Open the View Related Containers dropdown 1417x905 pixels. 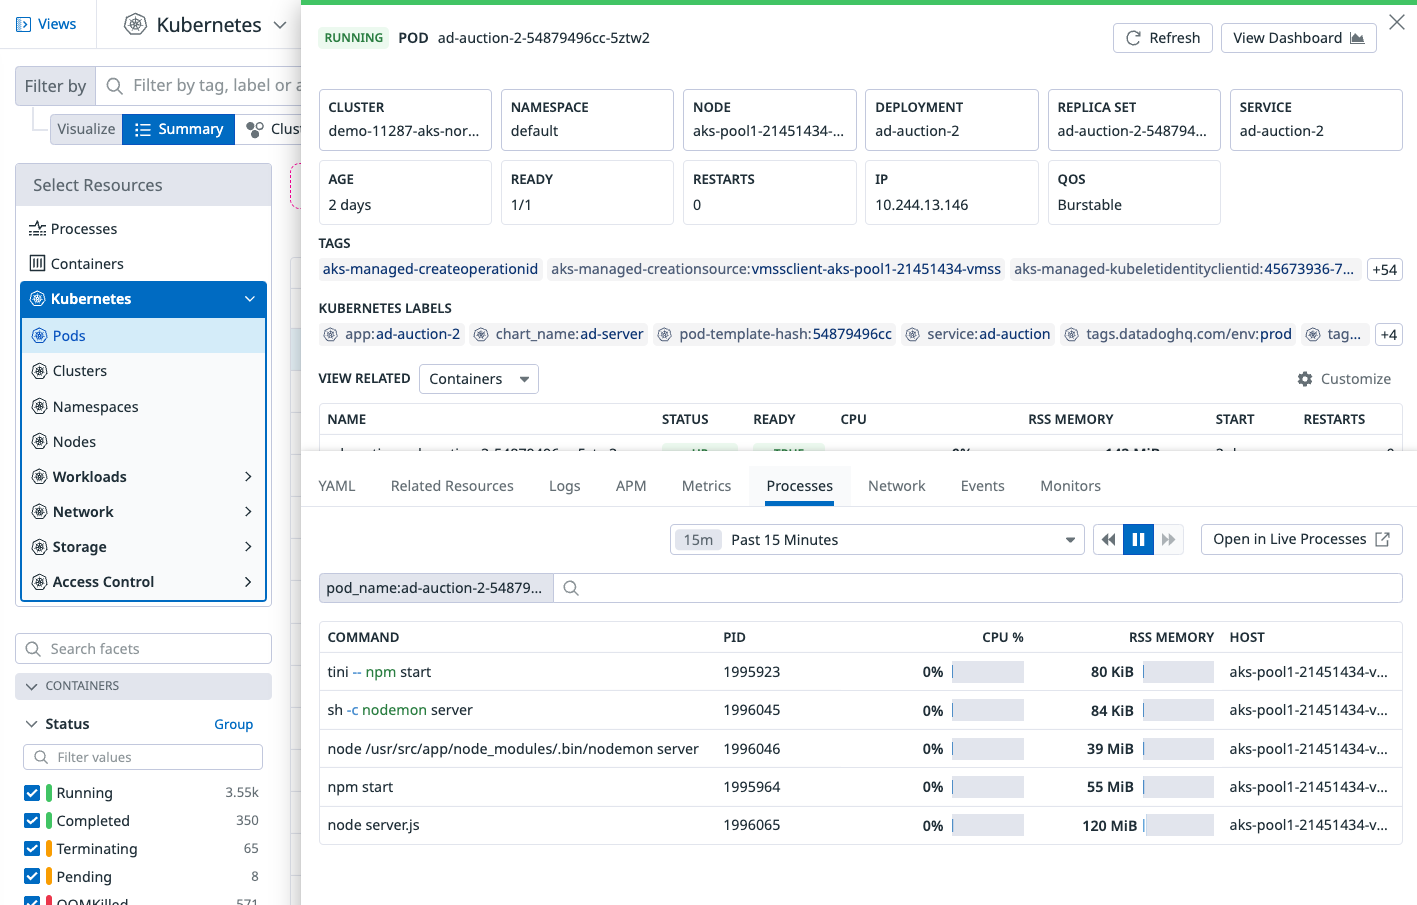(478, 379)
